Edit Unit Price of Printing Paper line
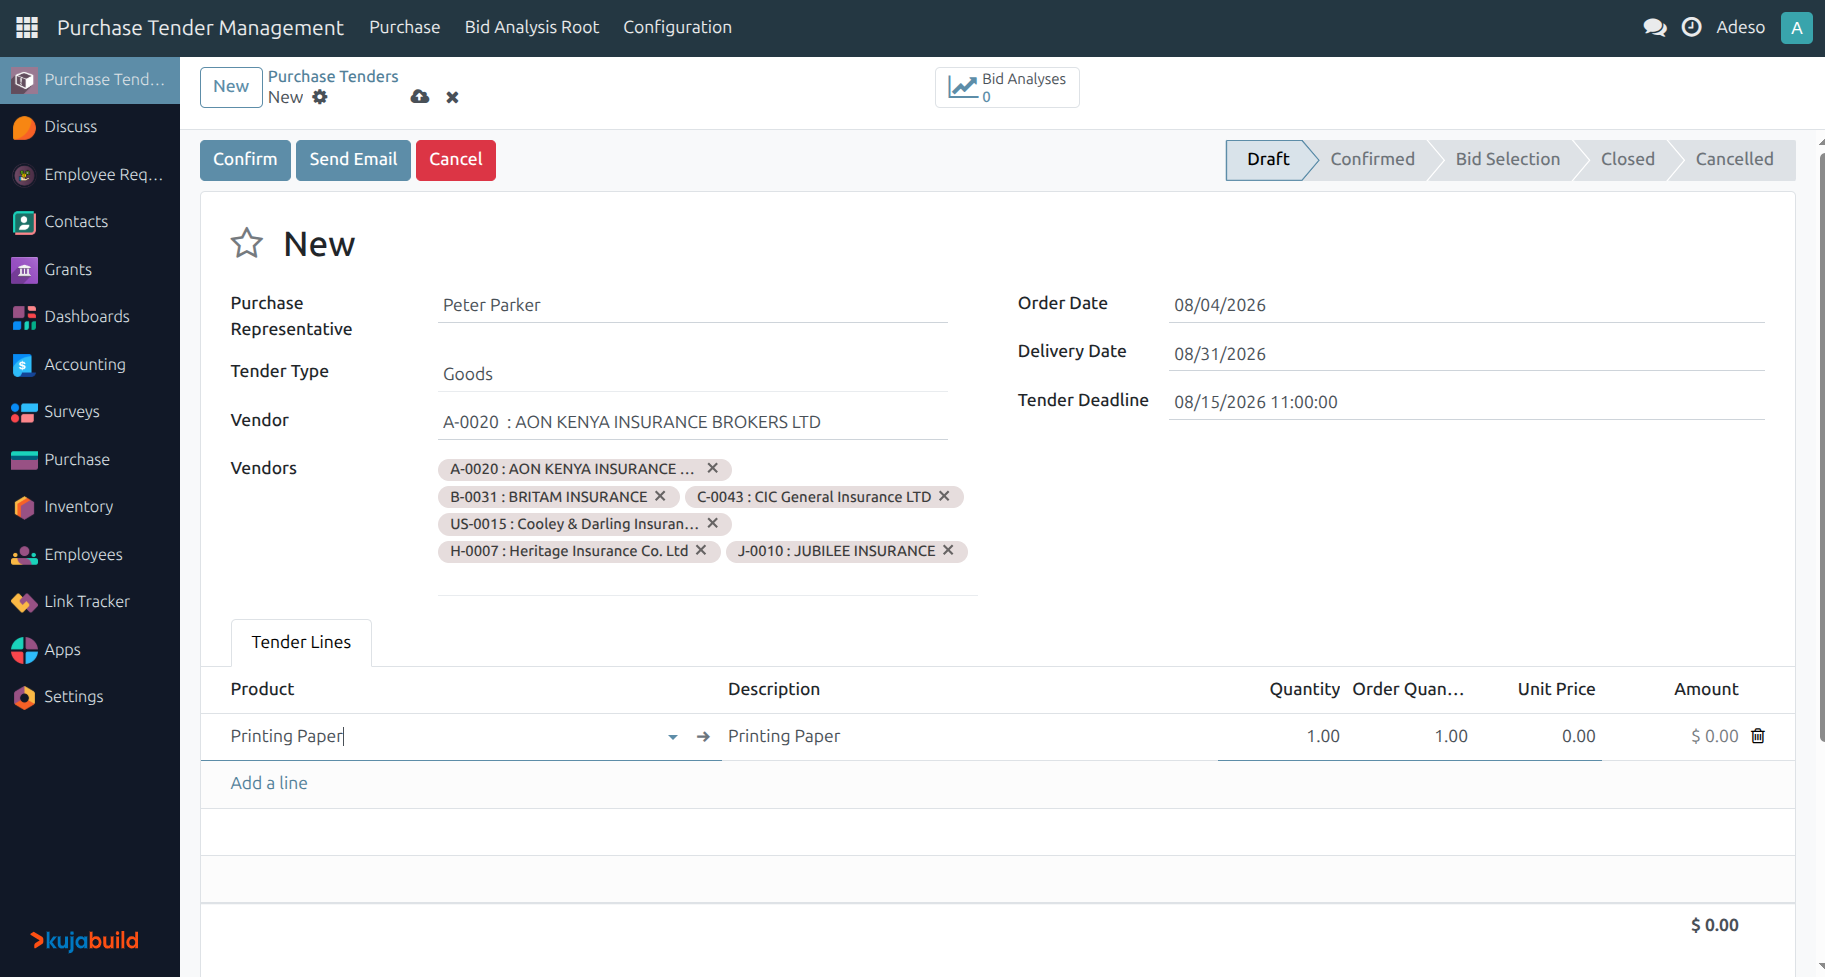The image size is (1825, 977). click(1538, 737)
